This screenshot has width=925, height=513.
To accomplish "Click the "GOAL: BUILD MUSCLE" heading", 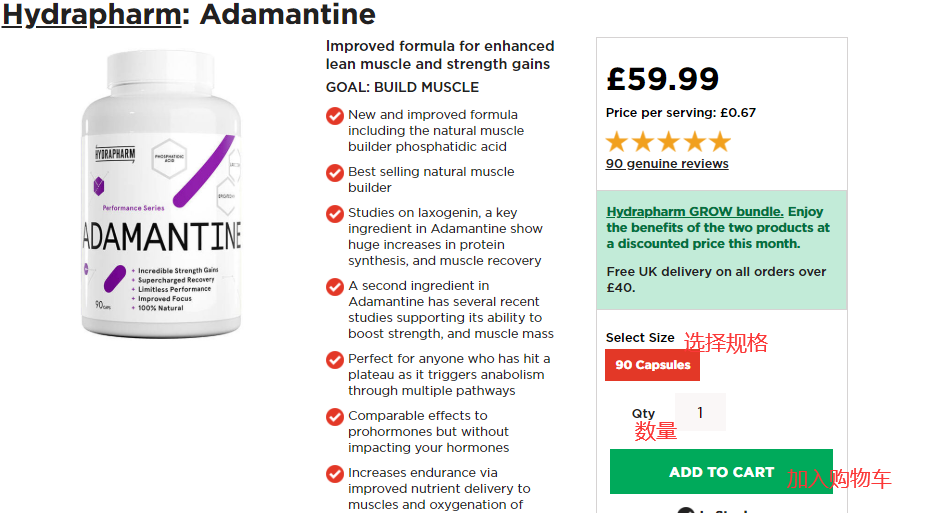I will tap(402, 87).
